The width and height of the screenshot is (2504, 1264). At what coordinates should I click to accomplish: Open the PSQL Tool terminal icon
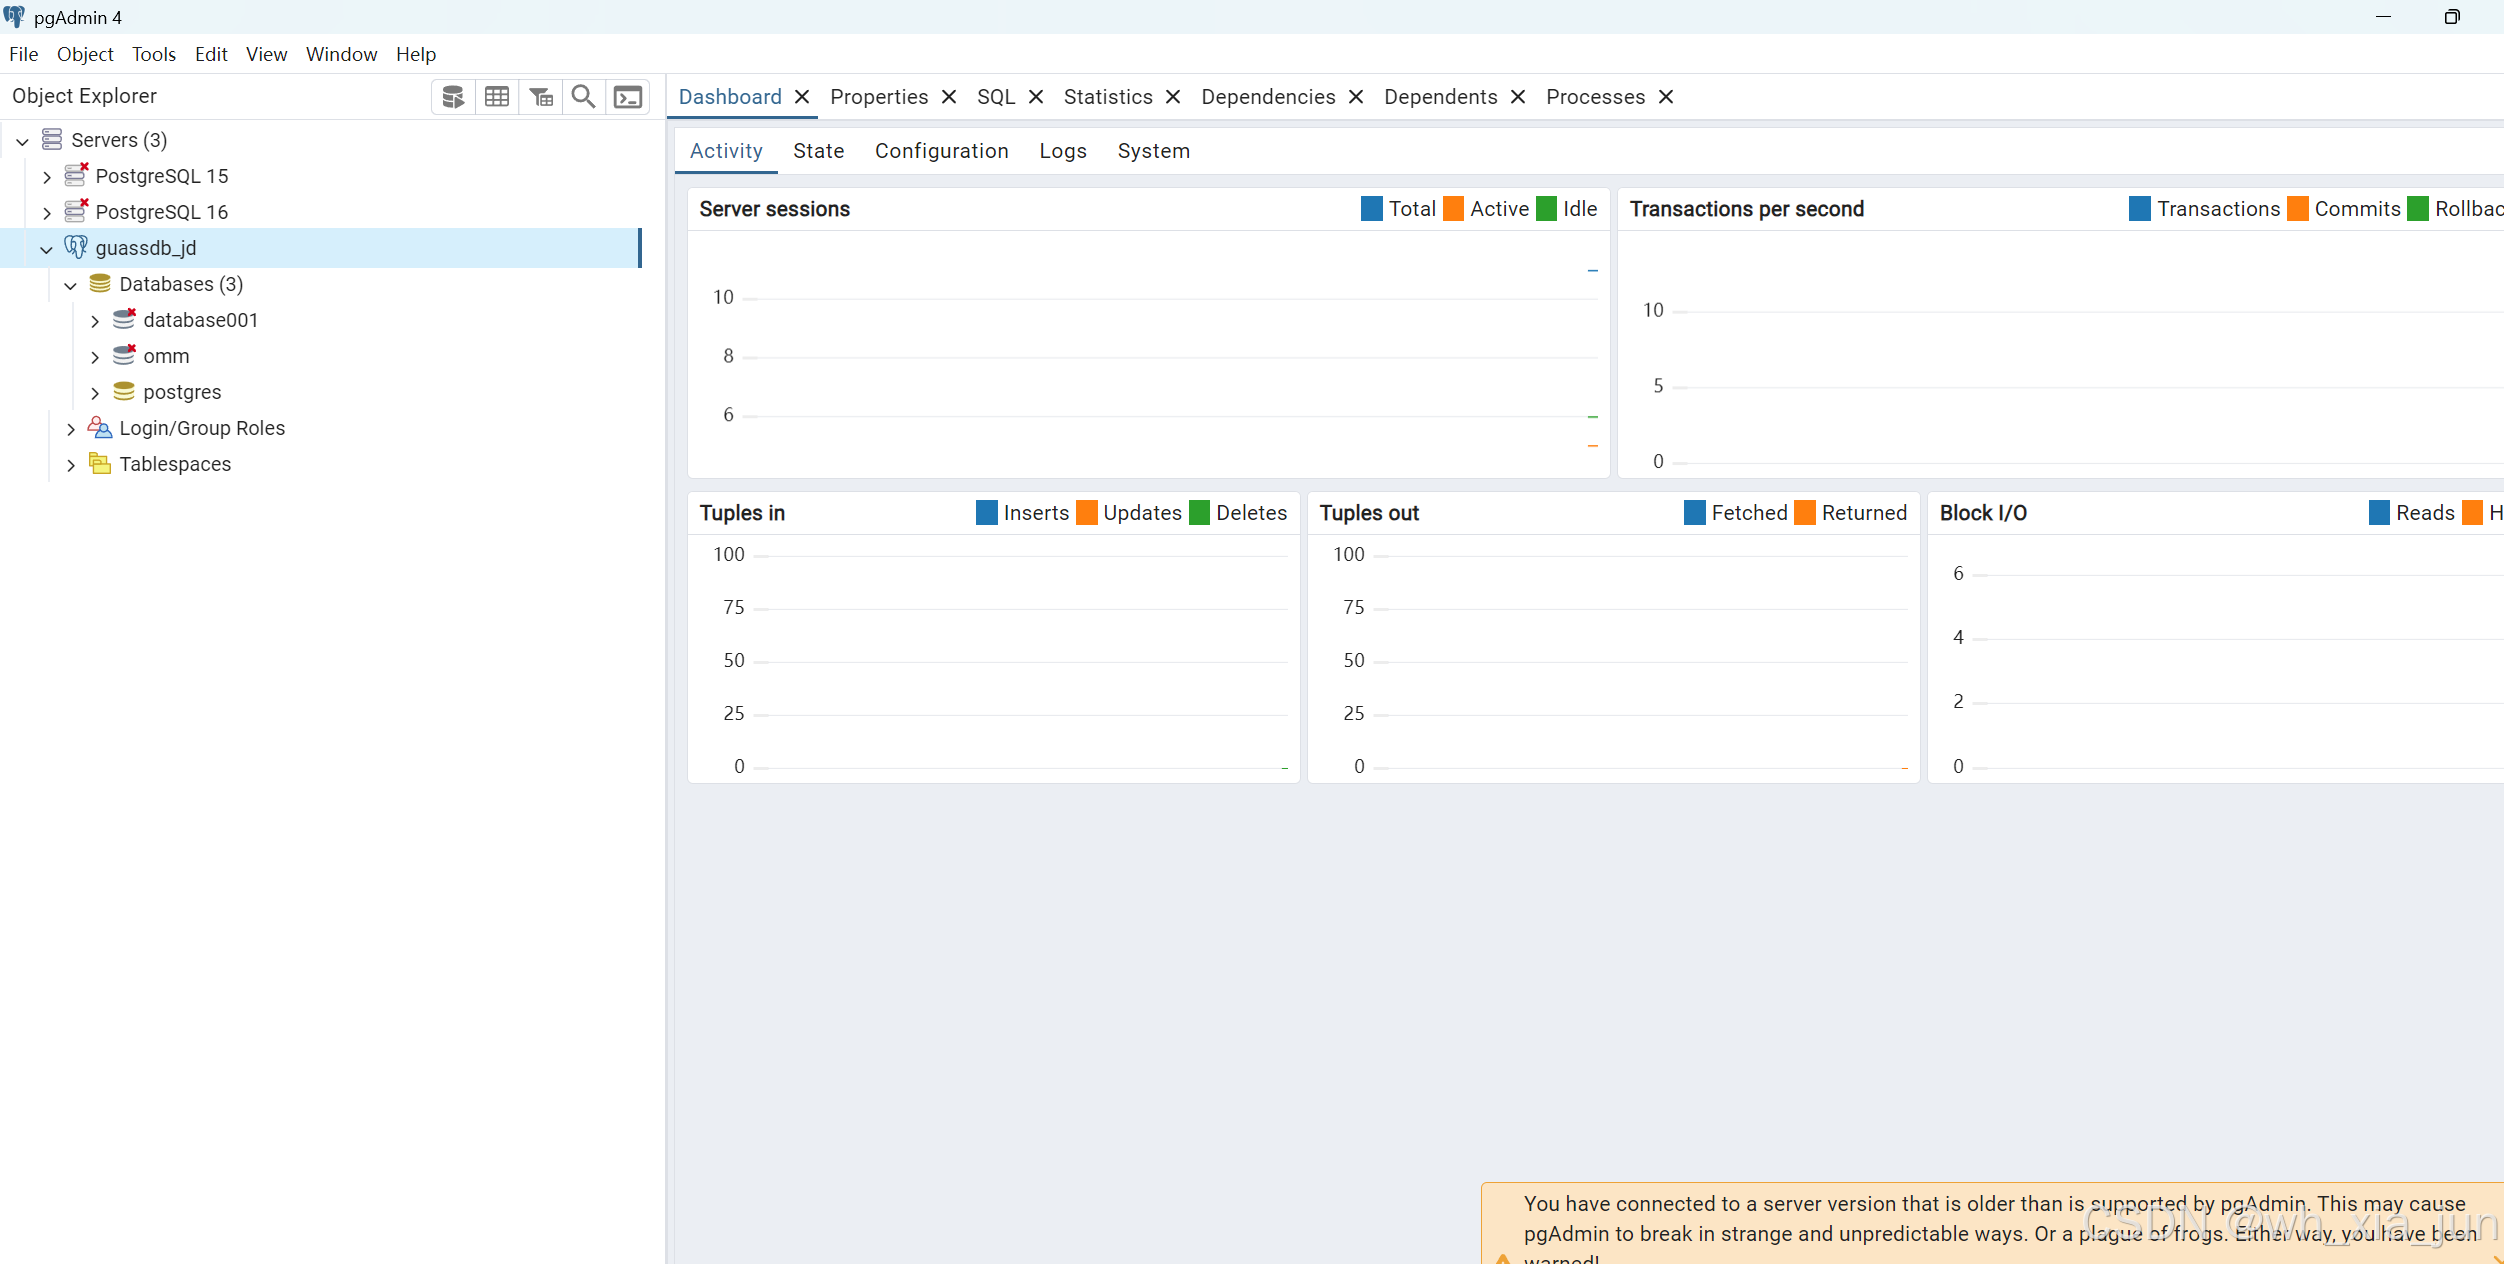[628, 97]
